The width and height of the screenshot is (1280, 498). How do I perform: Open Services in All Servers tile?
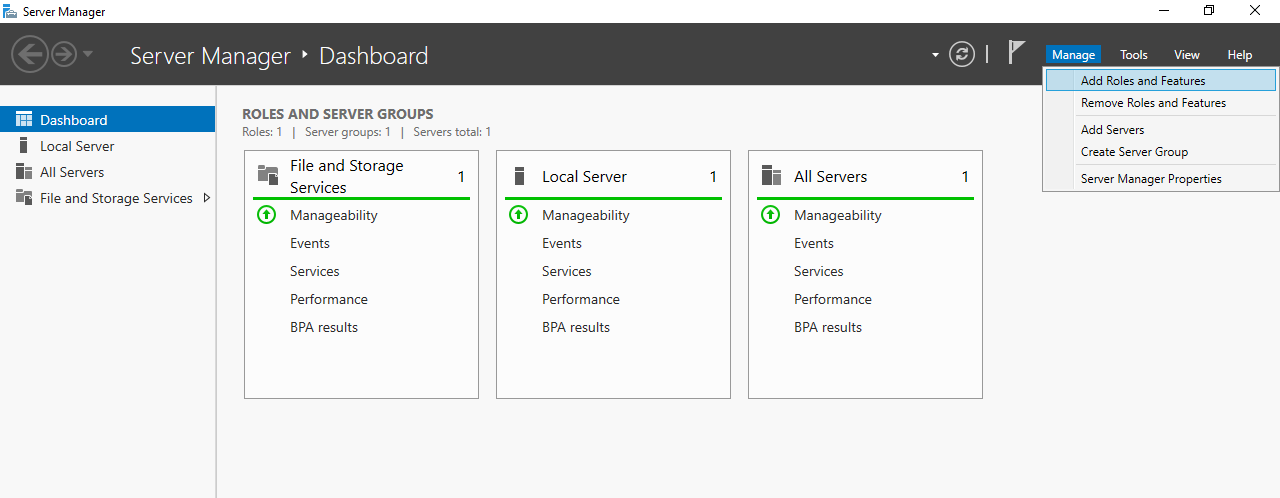[819, 271]
